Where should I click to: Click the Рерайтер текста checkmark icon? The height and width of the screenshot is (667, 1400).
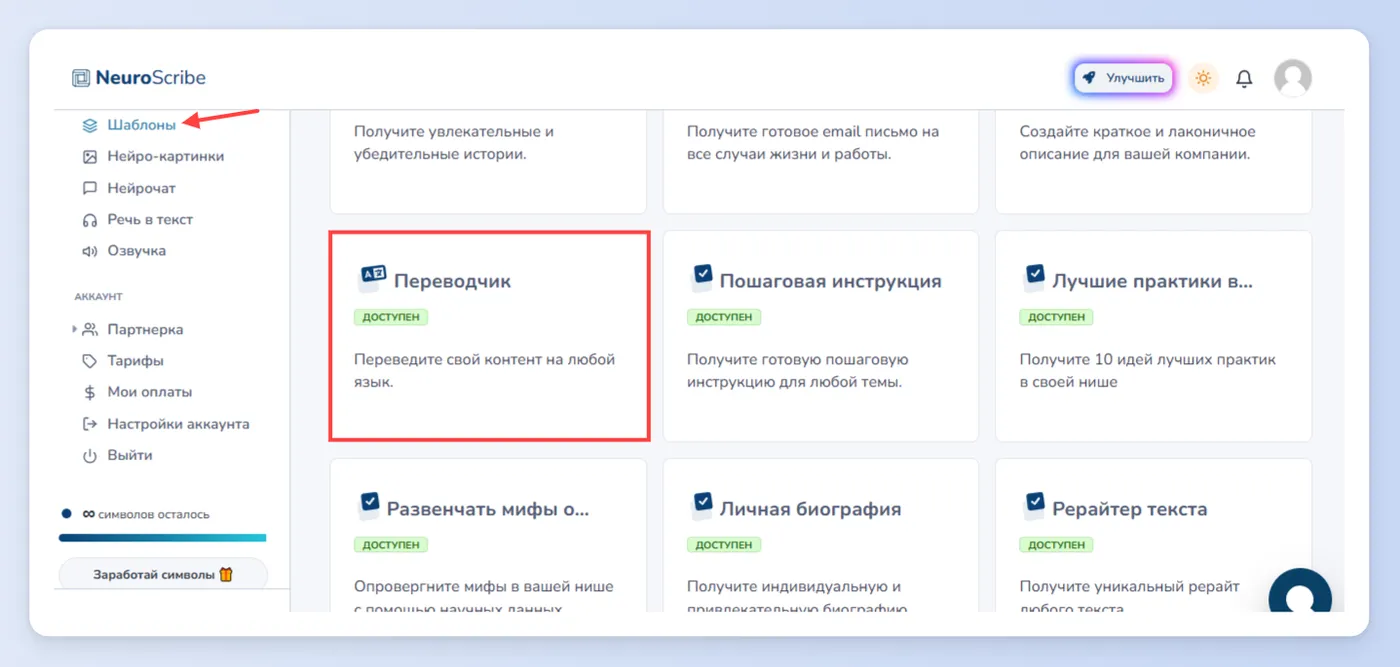(1034, 506)
